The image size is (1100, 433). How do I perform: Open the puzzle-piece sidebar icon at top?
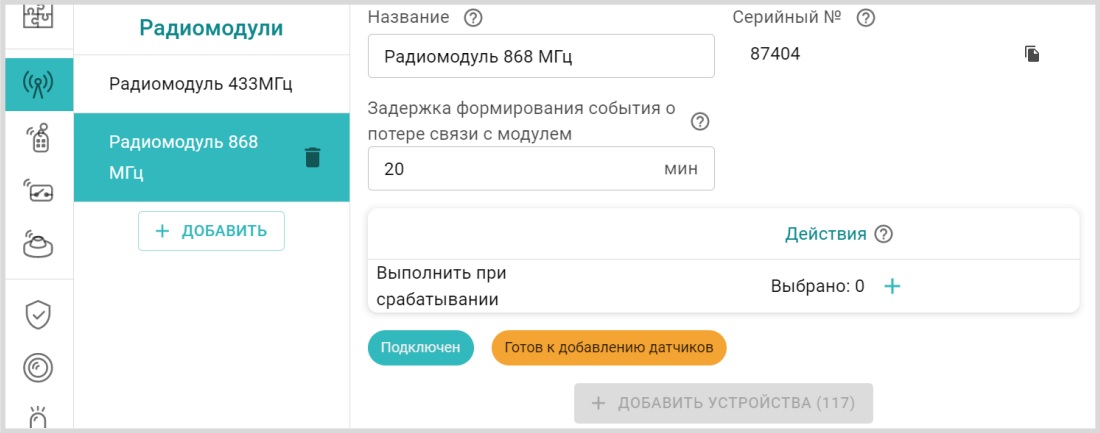[x=39, y=14]
